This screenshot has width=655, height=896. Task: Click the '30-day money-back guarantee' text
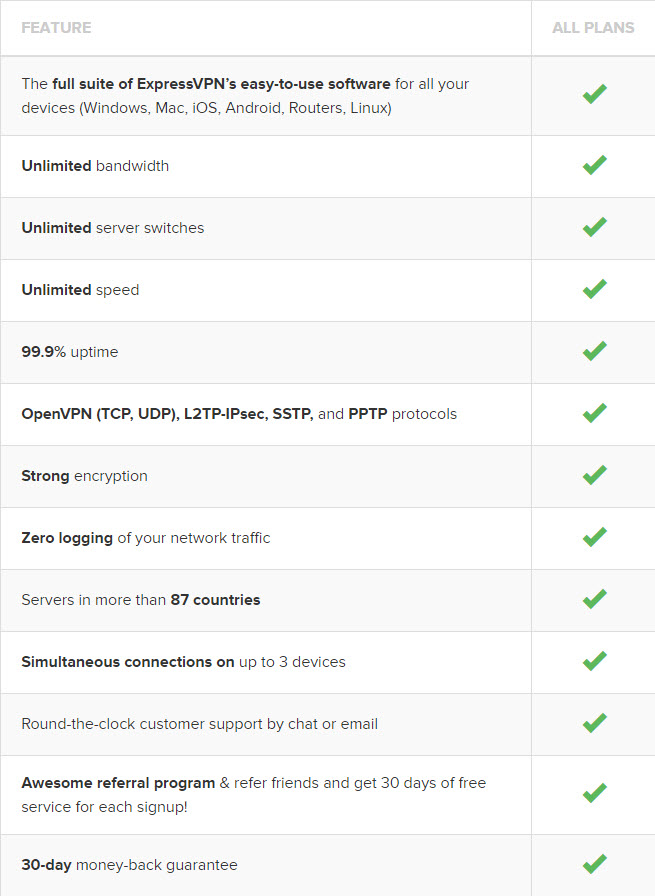pos(129,865)
